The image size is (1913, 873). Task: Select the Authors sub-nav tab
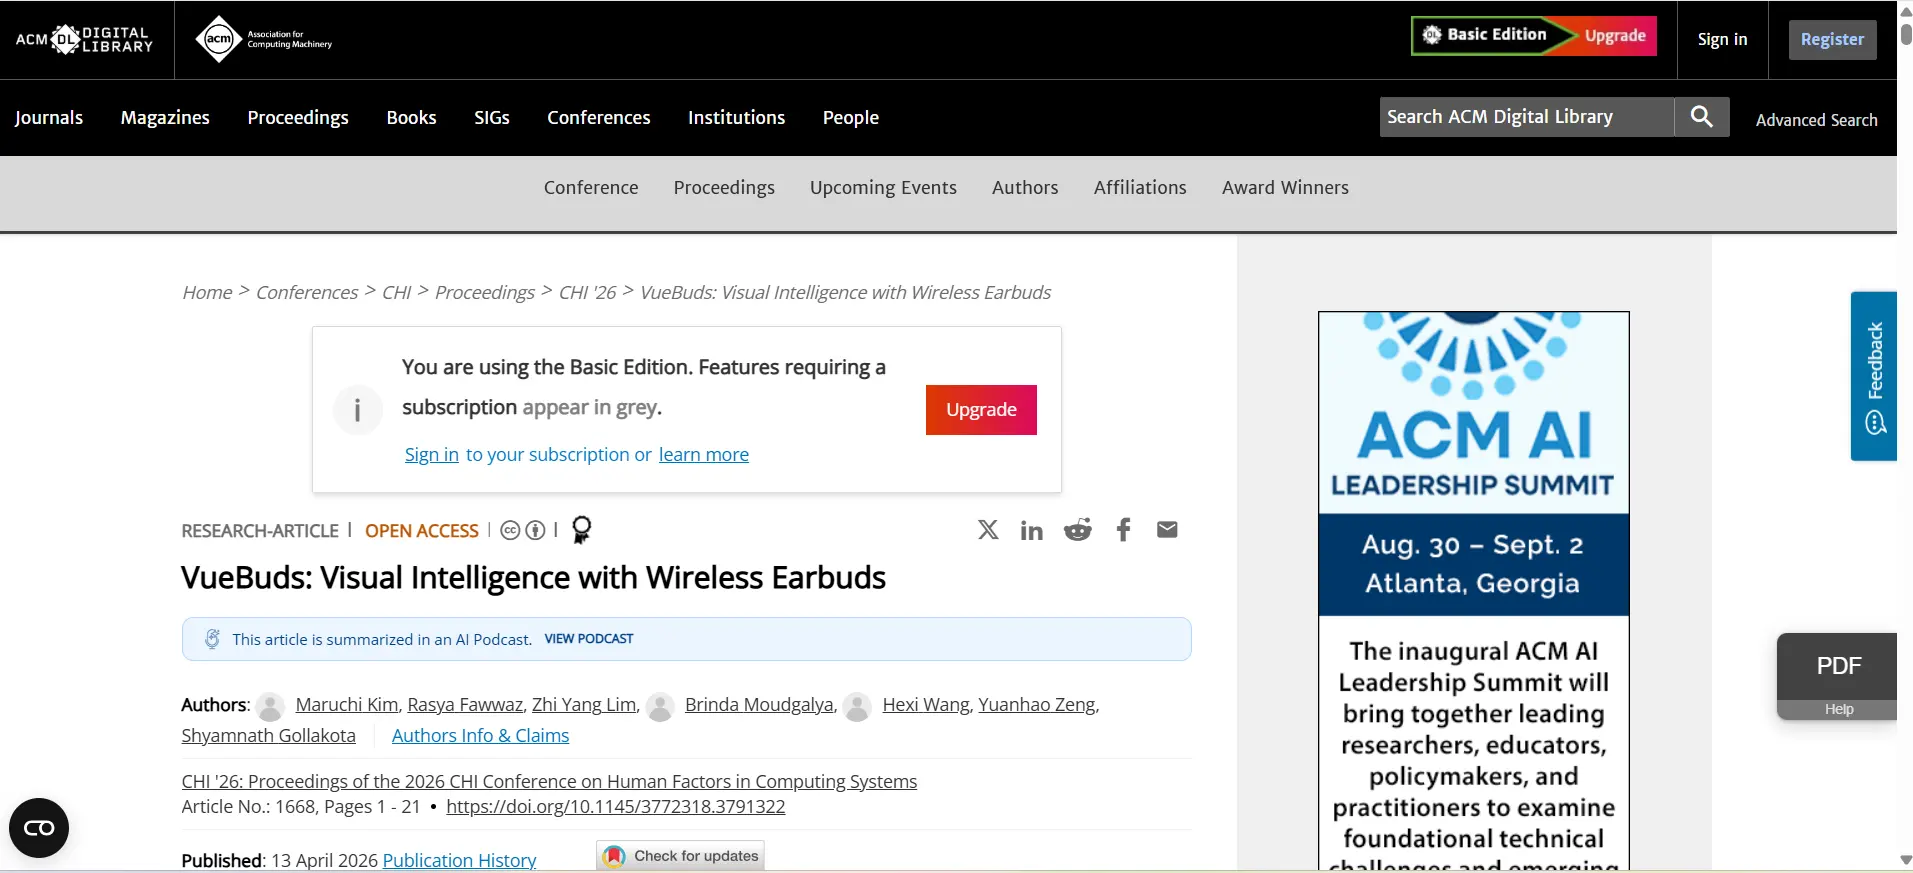(x=1025, y=187)
